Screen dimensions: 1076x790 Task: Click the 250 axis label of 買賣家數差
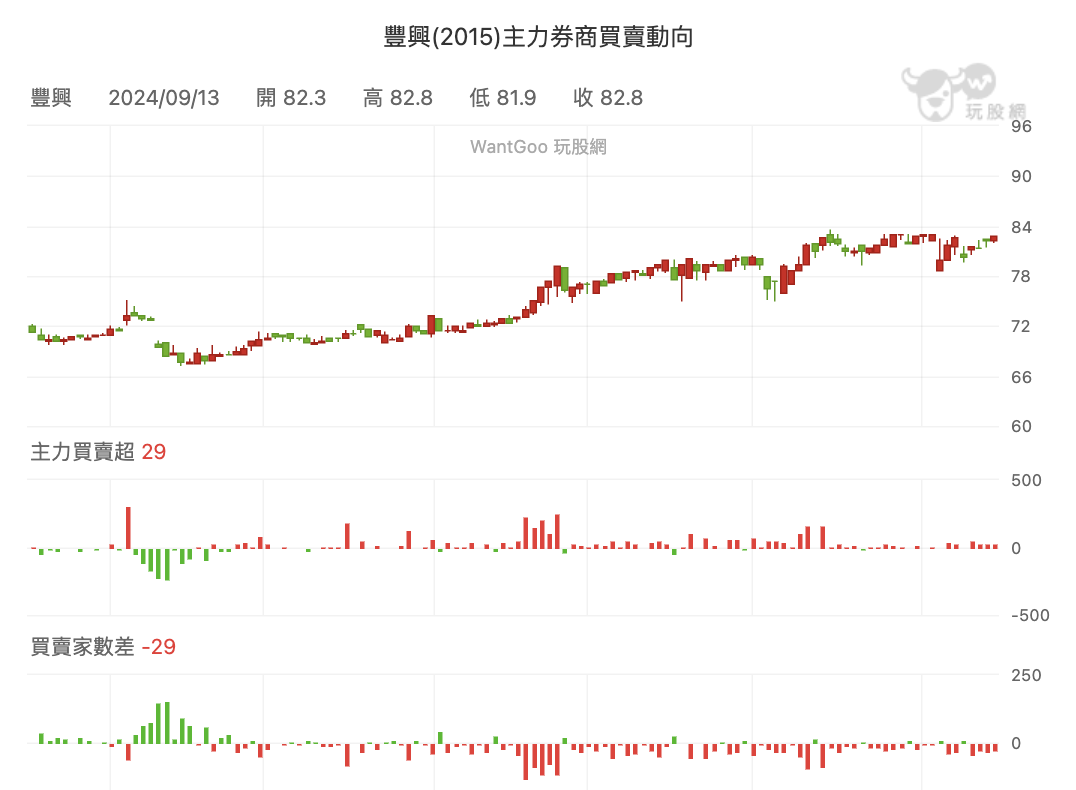[x=1026, y=675]
